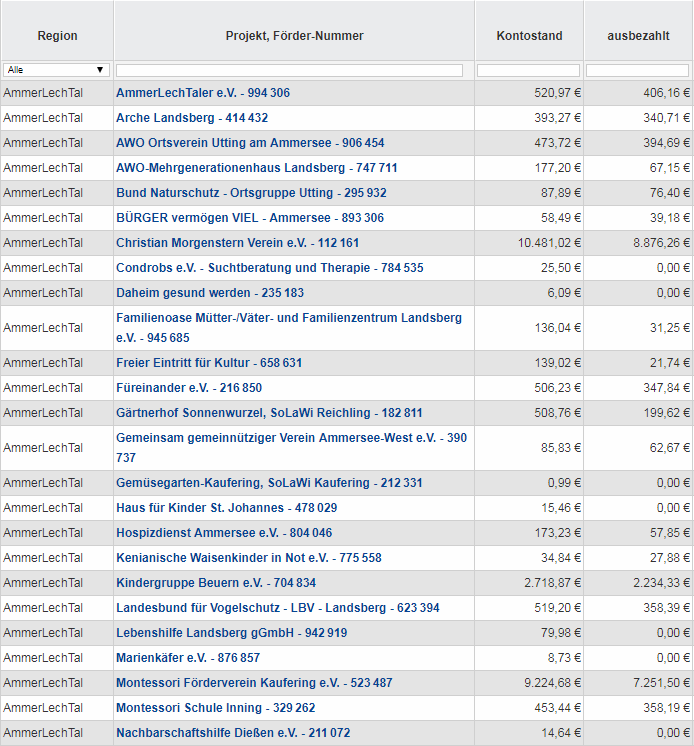Click the Projekt, Förder-Nummer column header
The width and height of the screenshot is (694, 746).
pos(294,36)
